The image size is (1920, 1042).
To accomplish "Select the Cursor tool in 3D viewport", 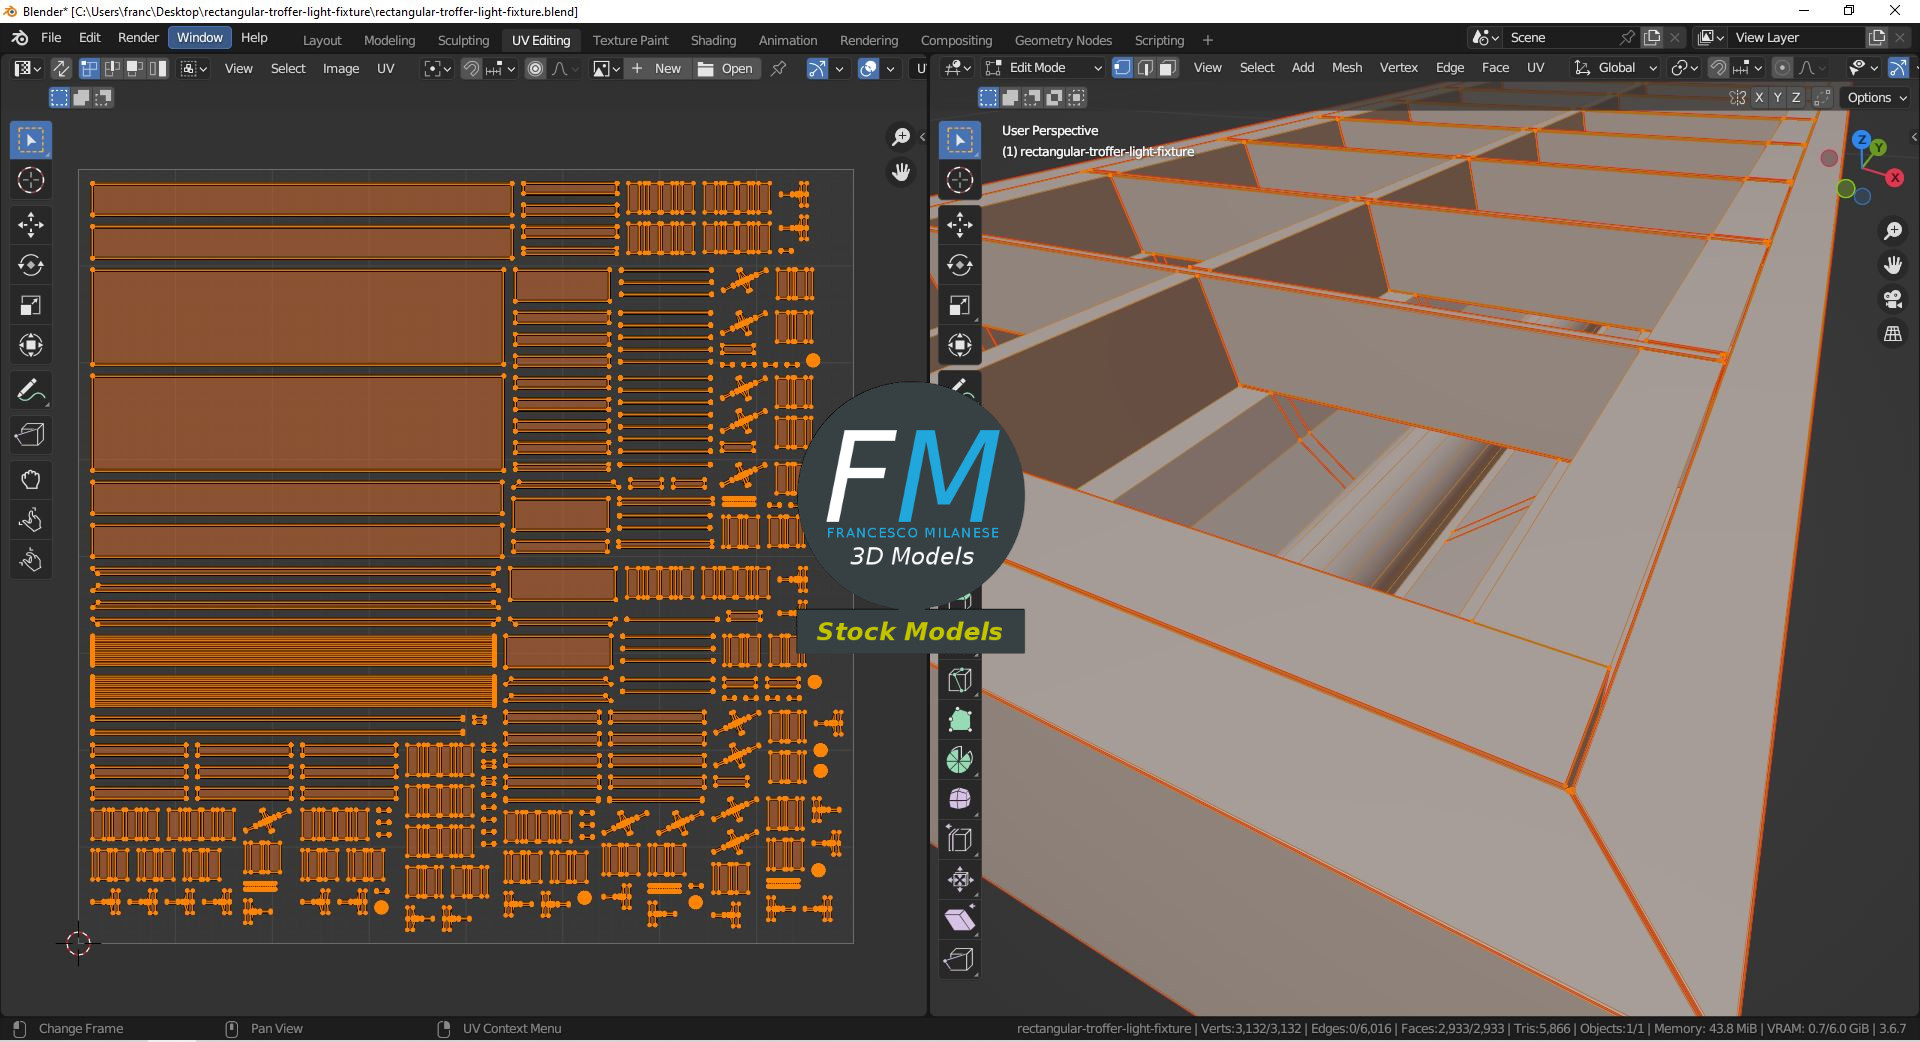I will point(960,180).
